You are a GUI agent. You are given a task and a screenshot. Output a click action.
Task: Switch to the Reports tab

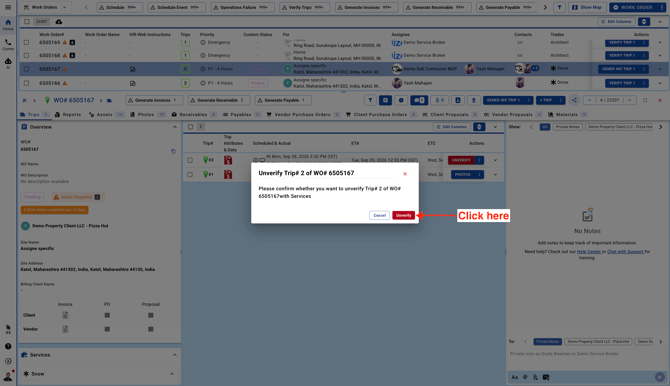pyautogui.click(x=68, y=115)
